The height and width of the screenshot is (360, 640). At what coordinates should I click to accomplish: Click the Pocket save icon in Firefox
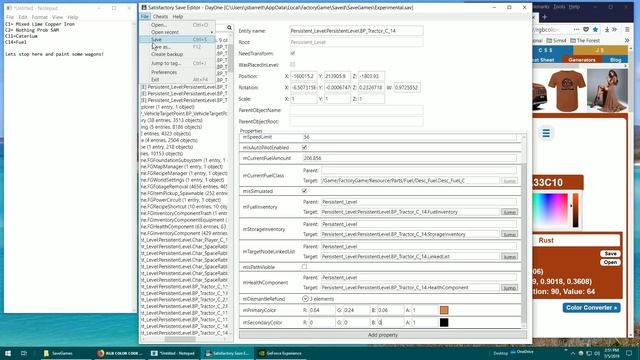click(x=586, y=29)
